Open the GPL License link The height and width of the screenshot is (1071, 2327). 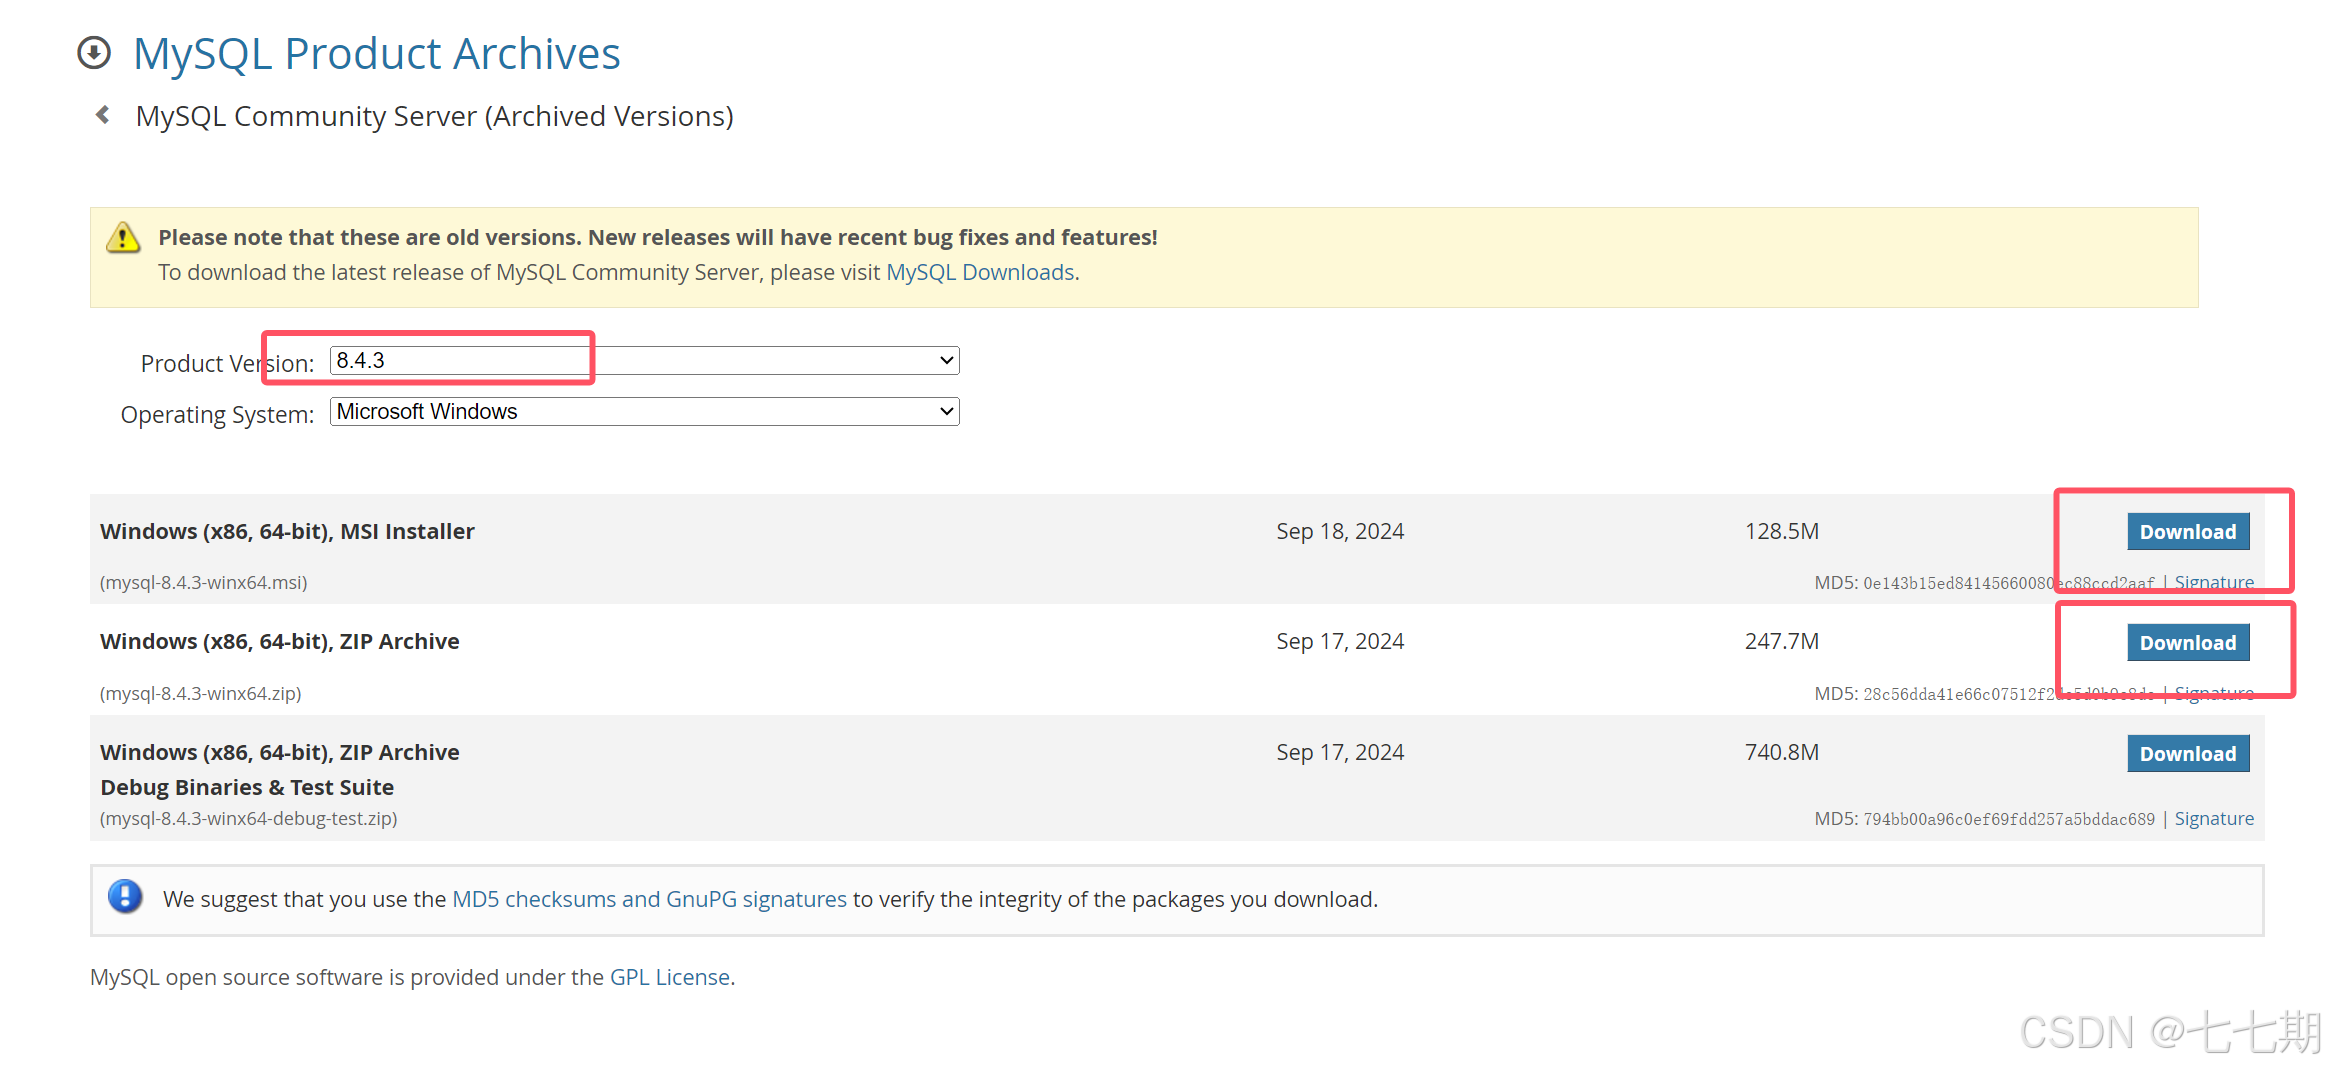(x=669, y=977)
